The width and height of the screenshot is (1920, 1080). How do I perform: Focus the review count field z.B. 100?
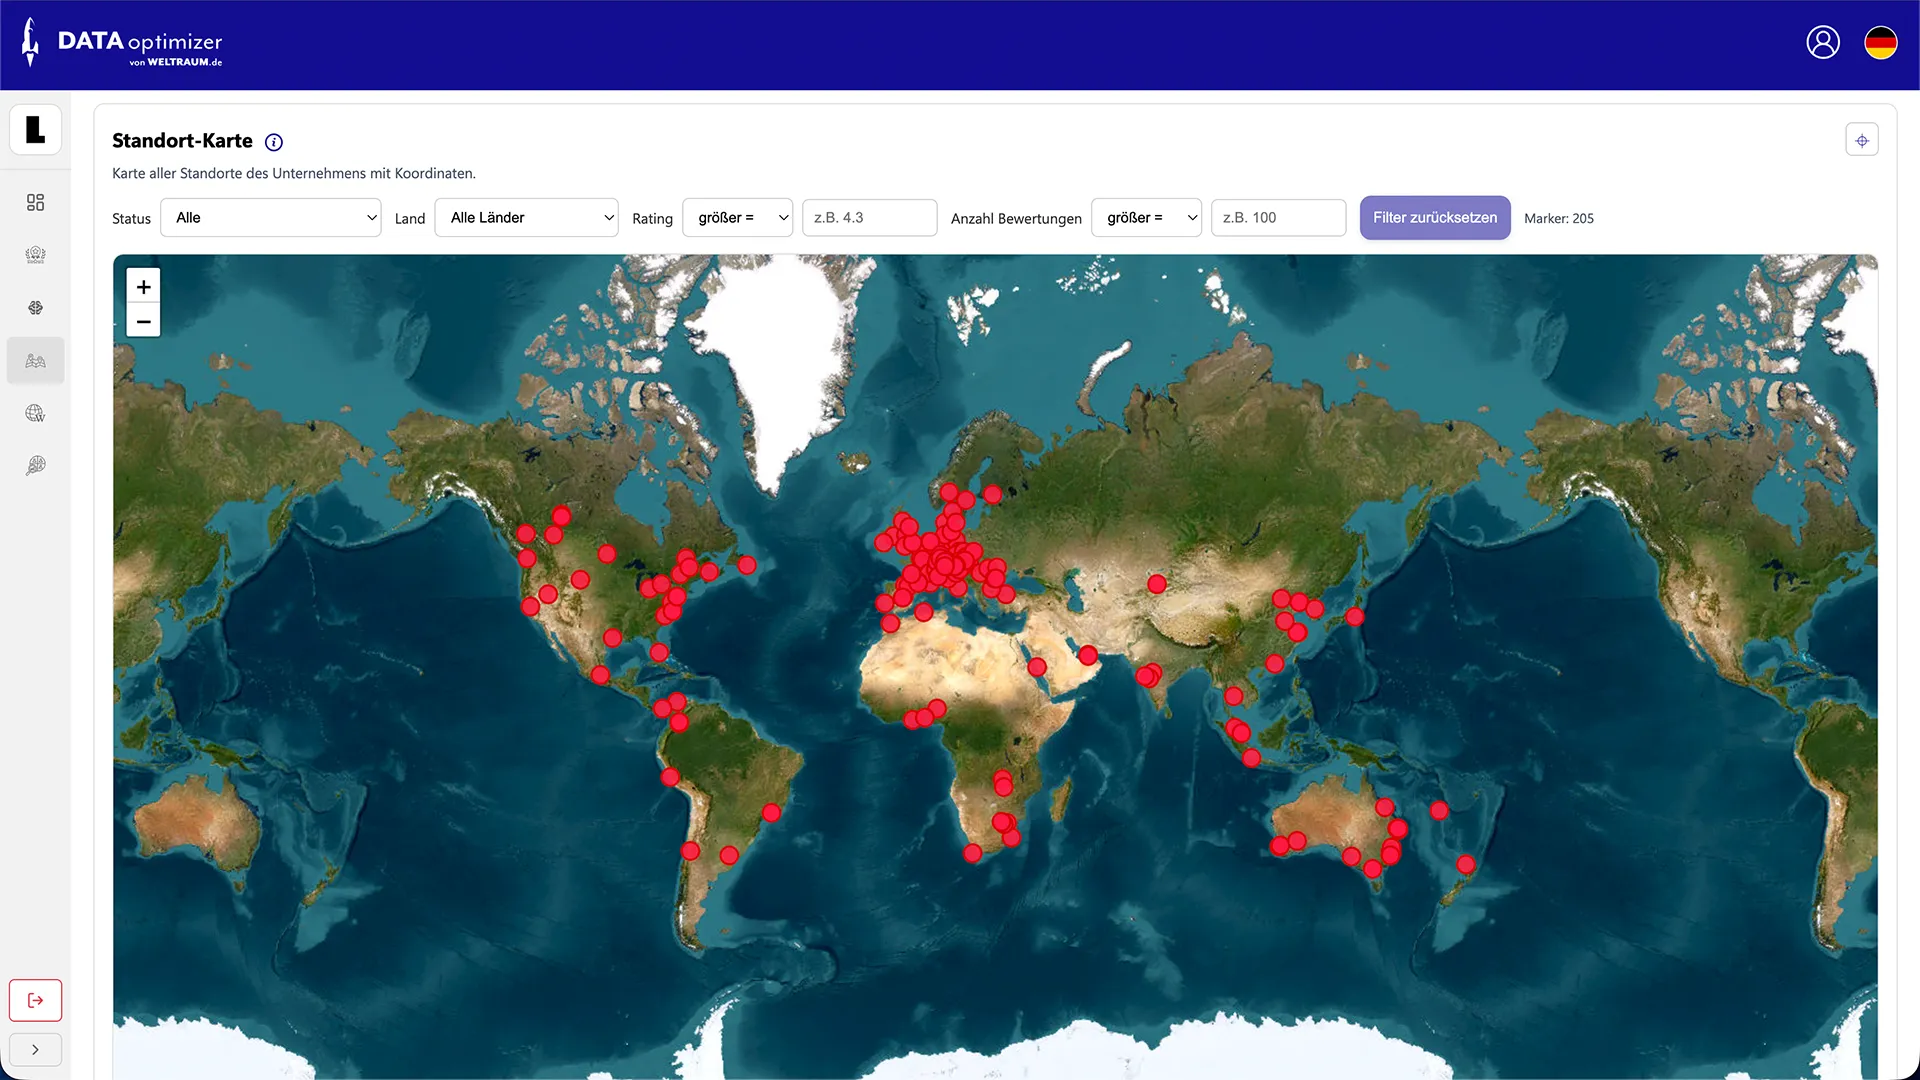click(1279, 218)
